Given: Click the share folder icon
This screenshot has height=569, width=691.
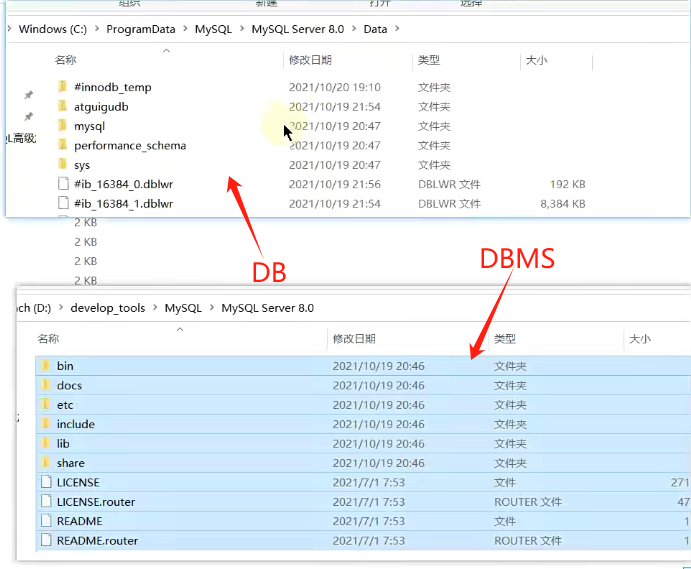Looking at the screenshot, I should pos(45,462).
